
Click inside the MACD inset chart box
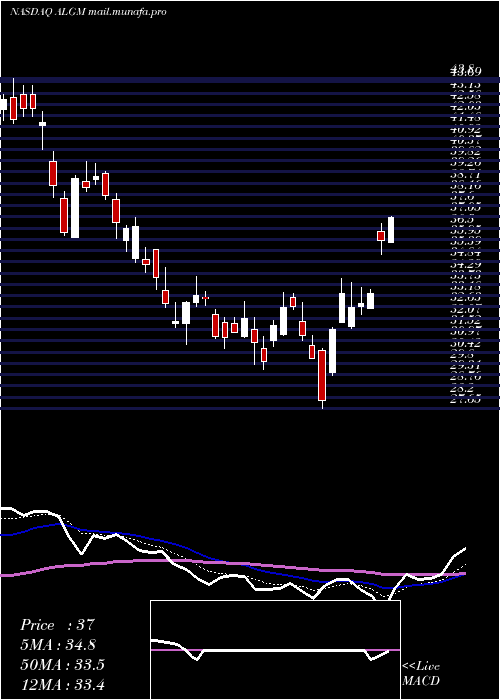(275, 650)
